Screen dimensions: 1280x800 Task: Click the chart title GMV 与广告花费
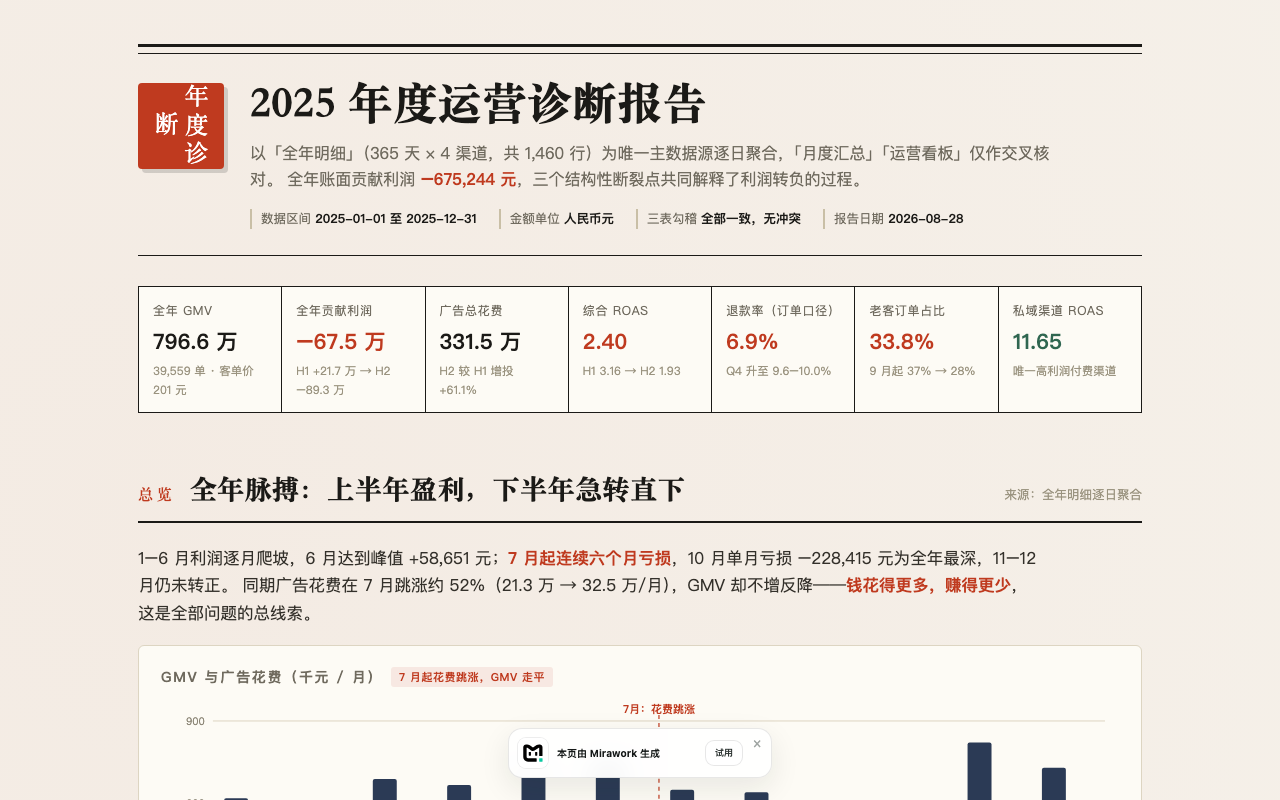pyautogui.click(x=268, y=677)
